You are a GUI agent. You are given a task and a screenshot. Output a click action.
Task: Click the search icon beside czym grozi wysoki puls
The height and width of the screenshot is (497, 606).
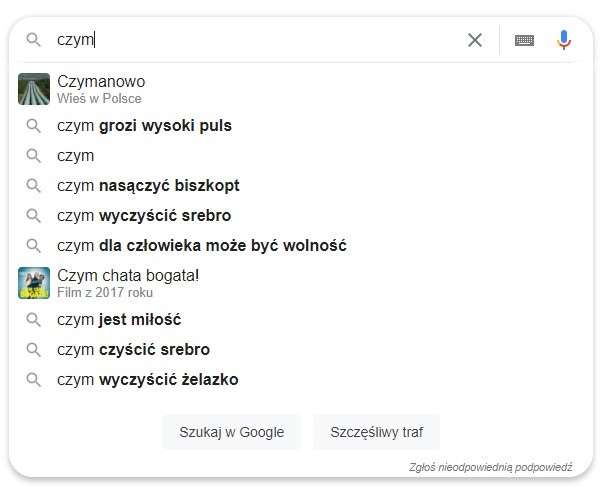[34, 126]
